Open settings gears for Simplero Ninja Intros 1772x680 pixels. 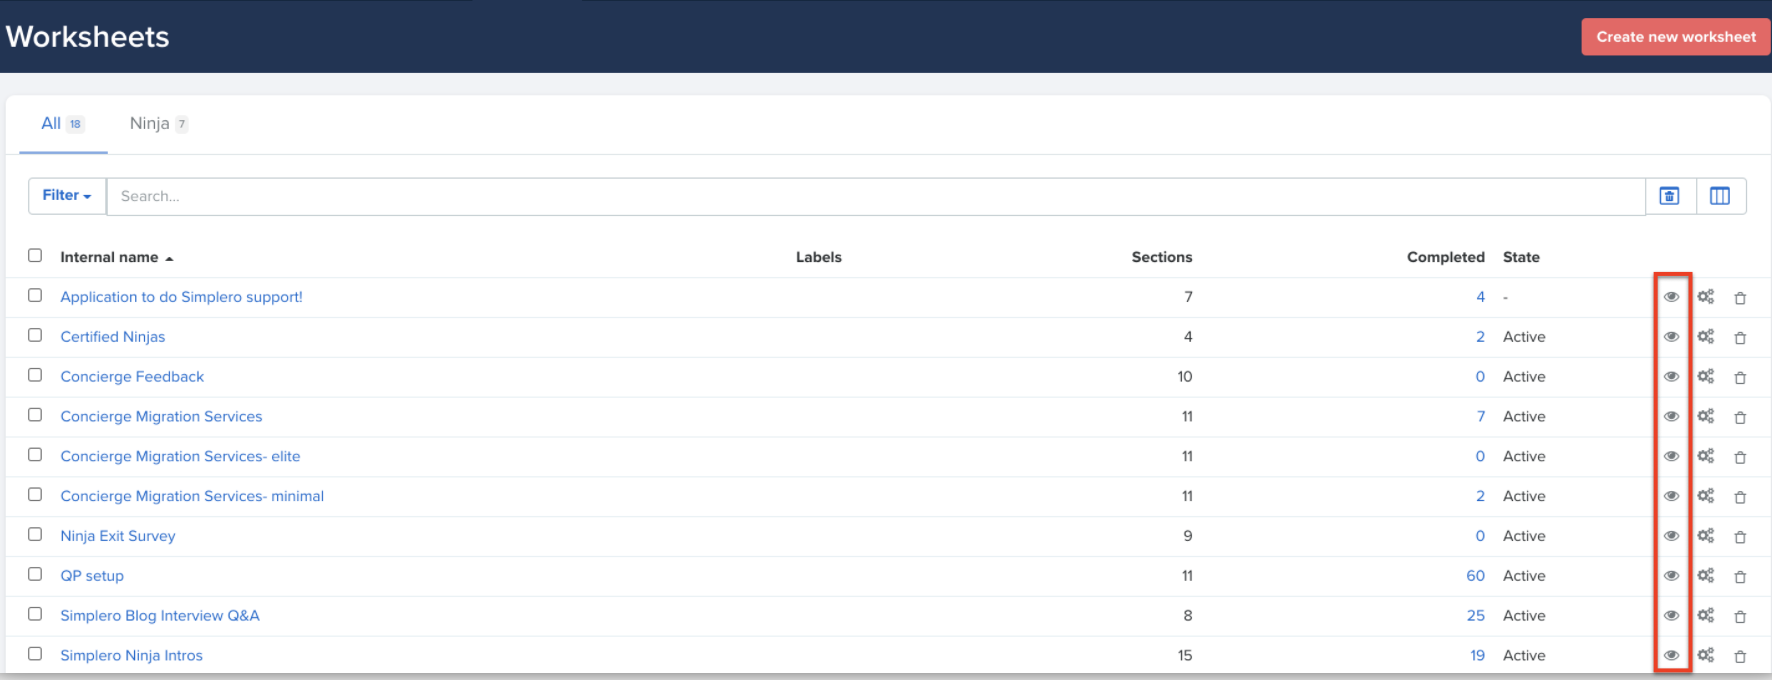[1706, 655]
